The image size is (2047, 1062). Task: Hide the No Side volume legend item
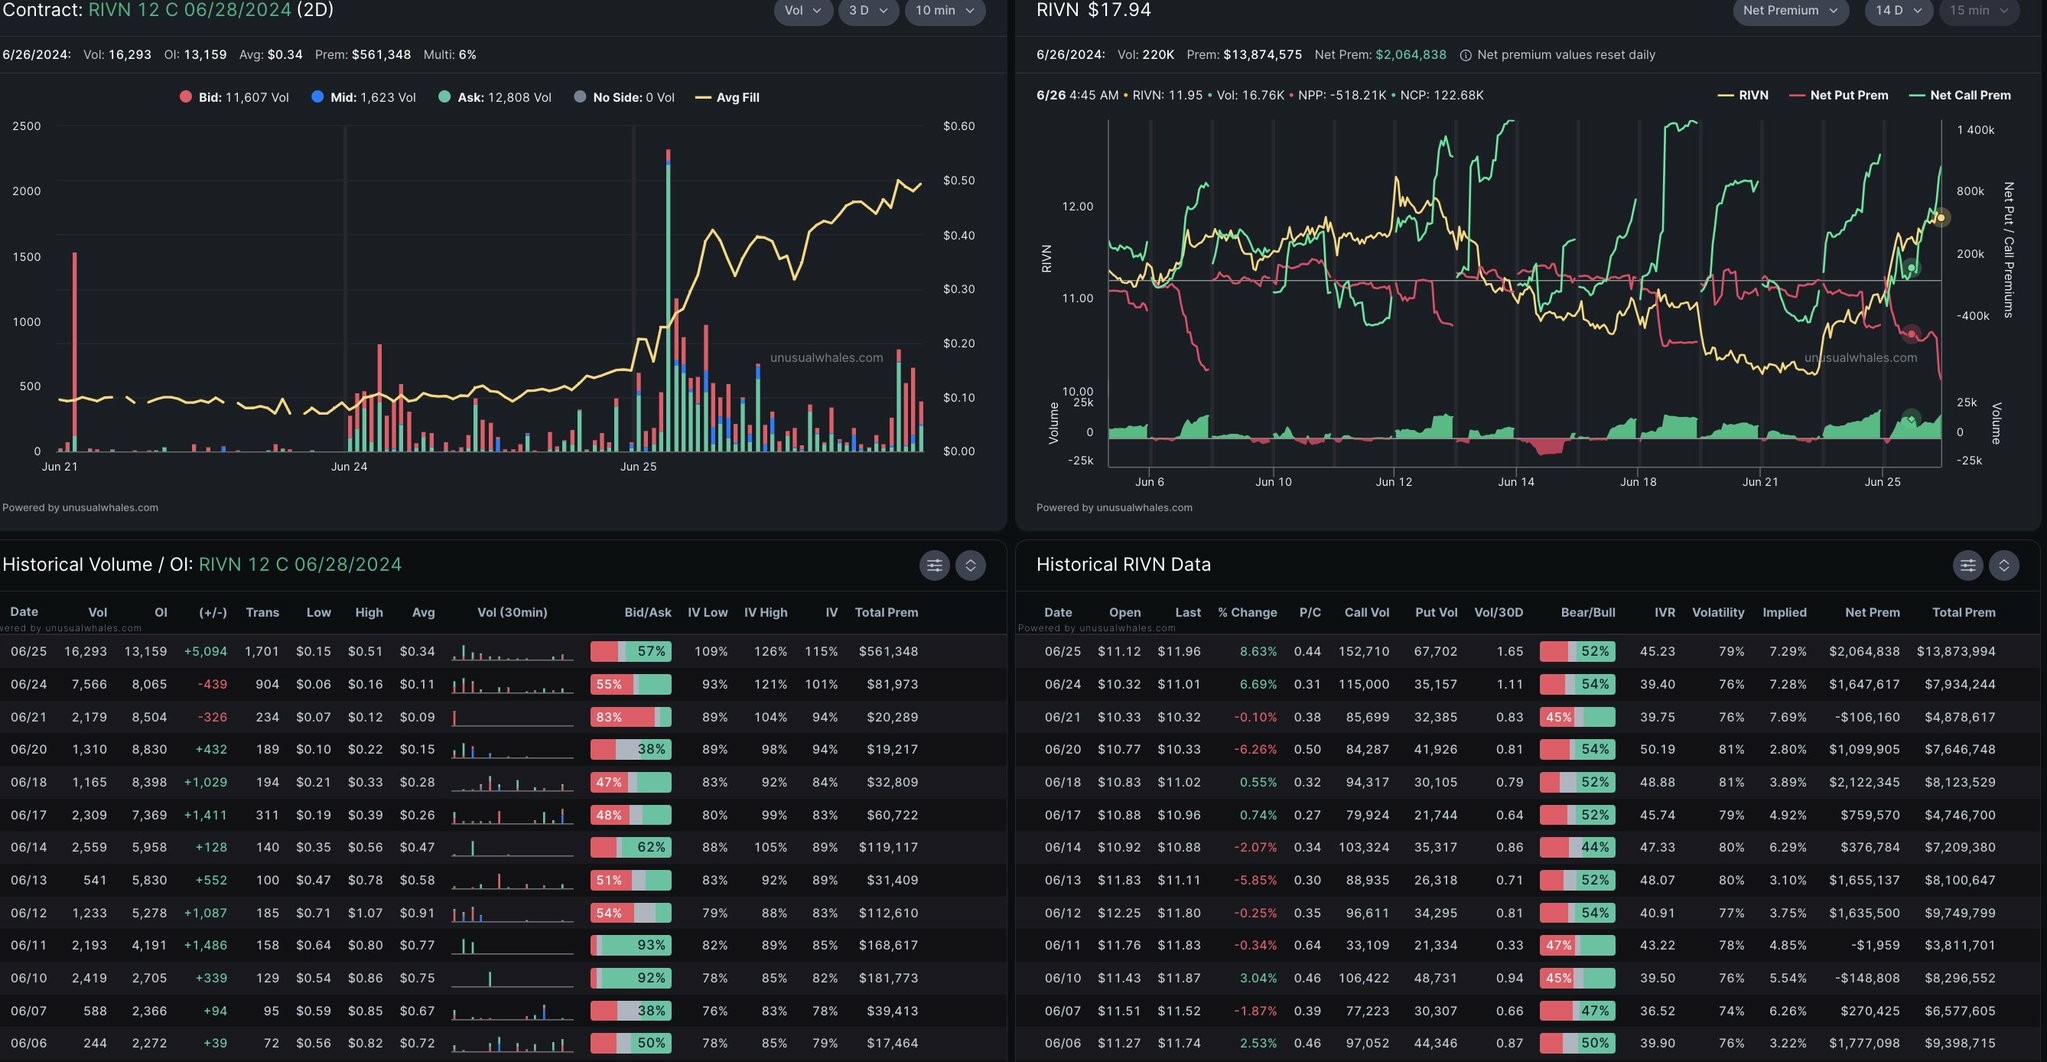click(x=624, y=97)
